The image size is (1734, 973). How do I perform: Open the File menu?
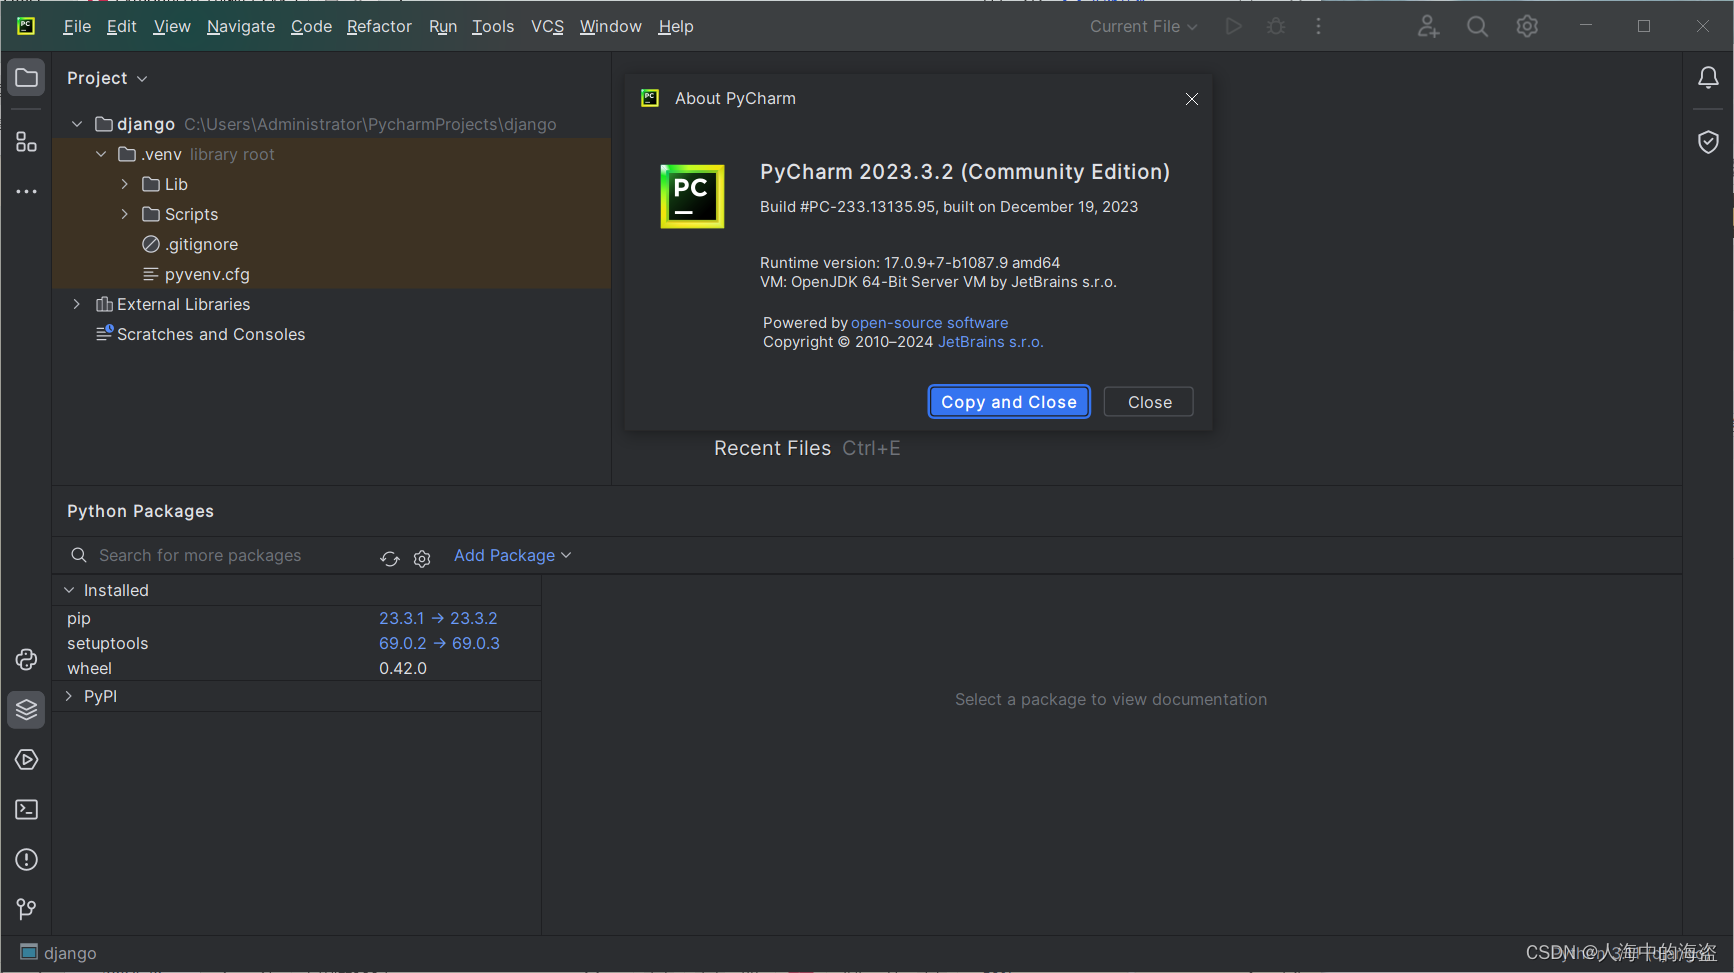click(x=77, y=26)
